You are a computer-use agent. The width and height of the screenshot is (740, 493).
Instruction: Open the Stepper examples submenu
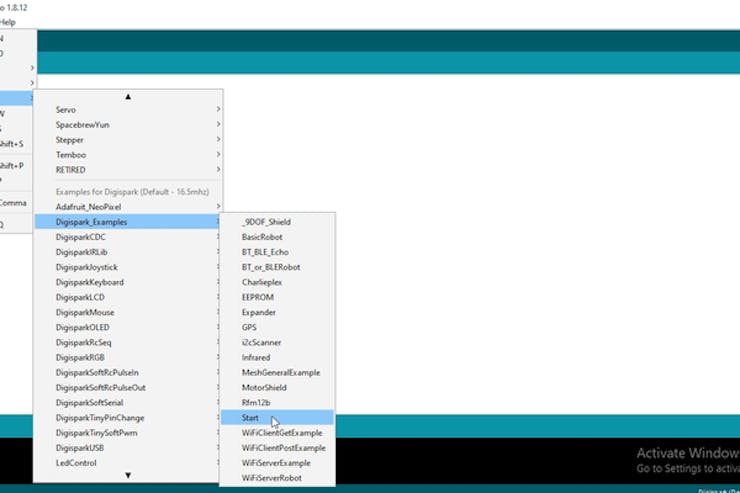128,140
